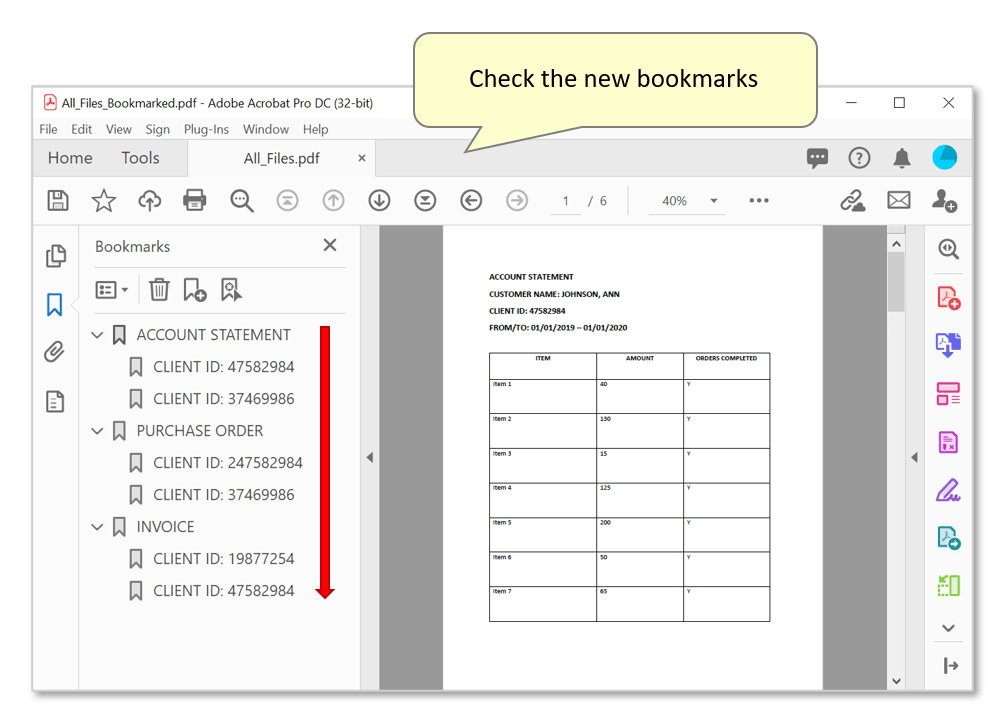Save the document
This screenshot has height=727, width=1006.
(57, 200)
